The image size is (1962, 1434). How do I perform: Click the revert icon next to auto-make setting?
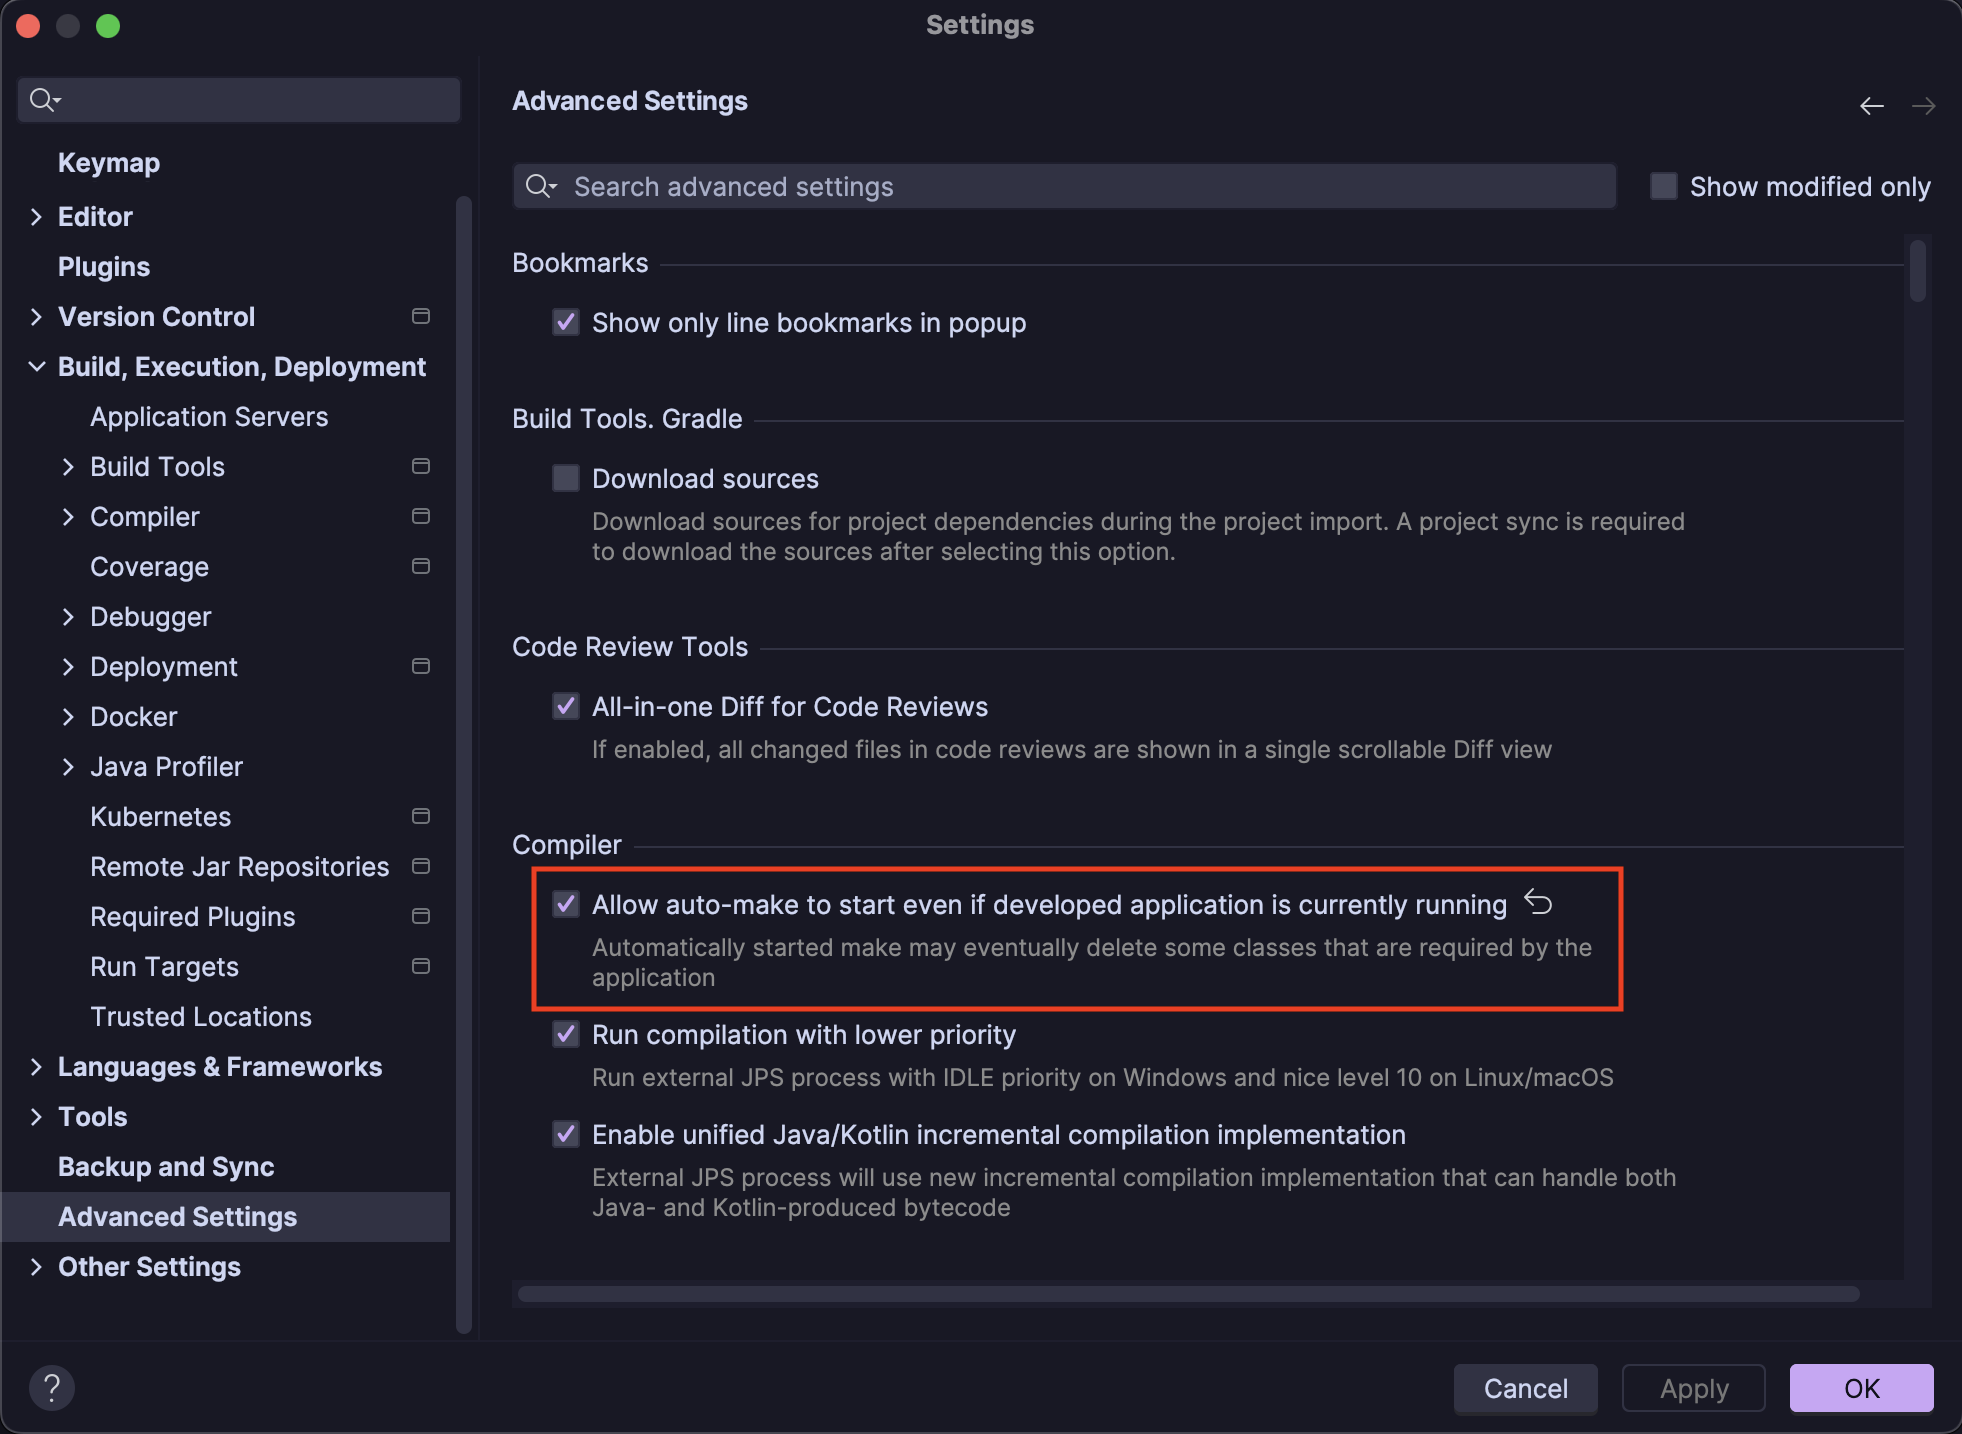(x=1538, y=903)
